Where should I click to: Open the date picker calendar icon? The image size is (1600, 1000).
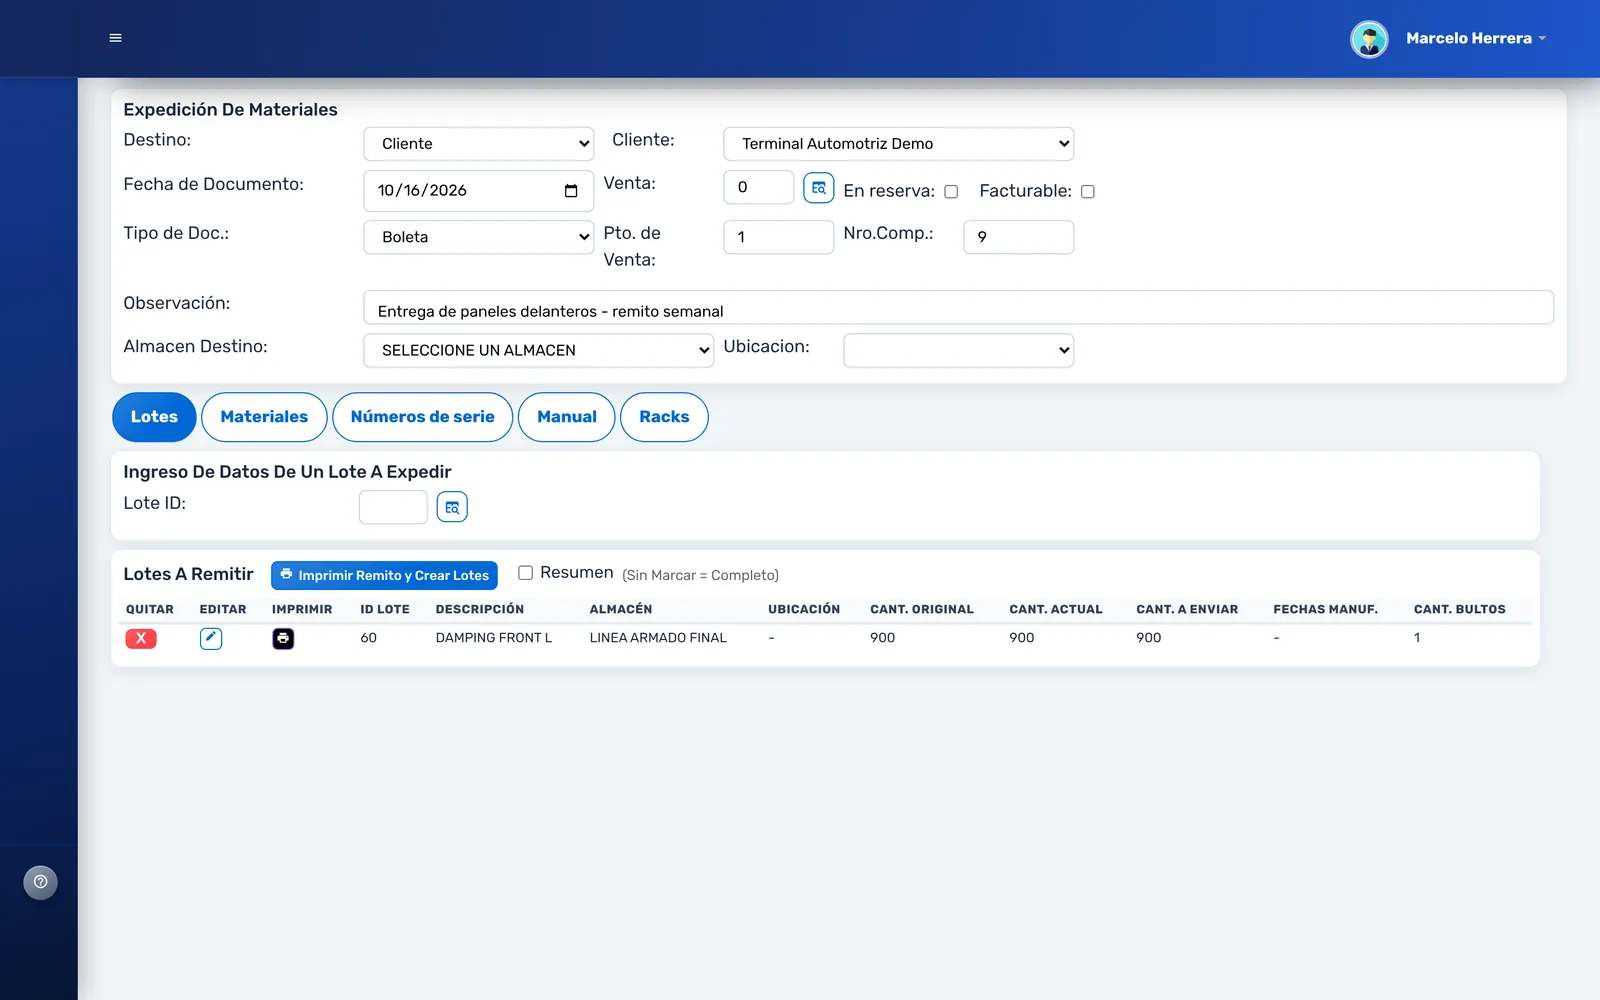571,191
